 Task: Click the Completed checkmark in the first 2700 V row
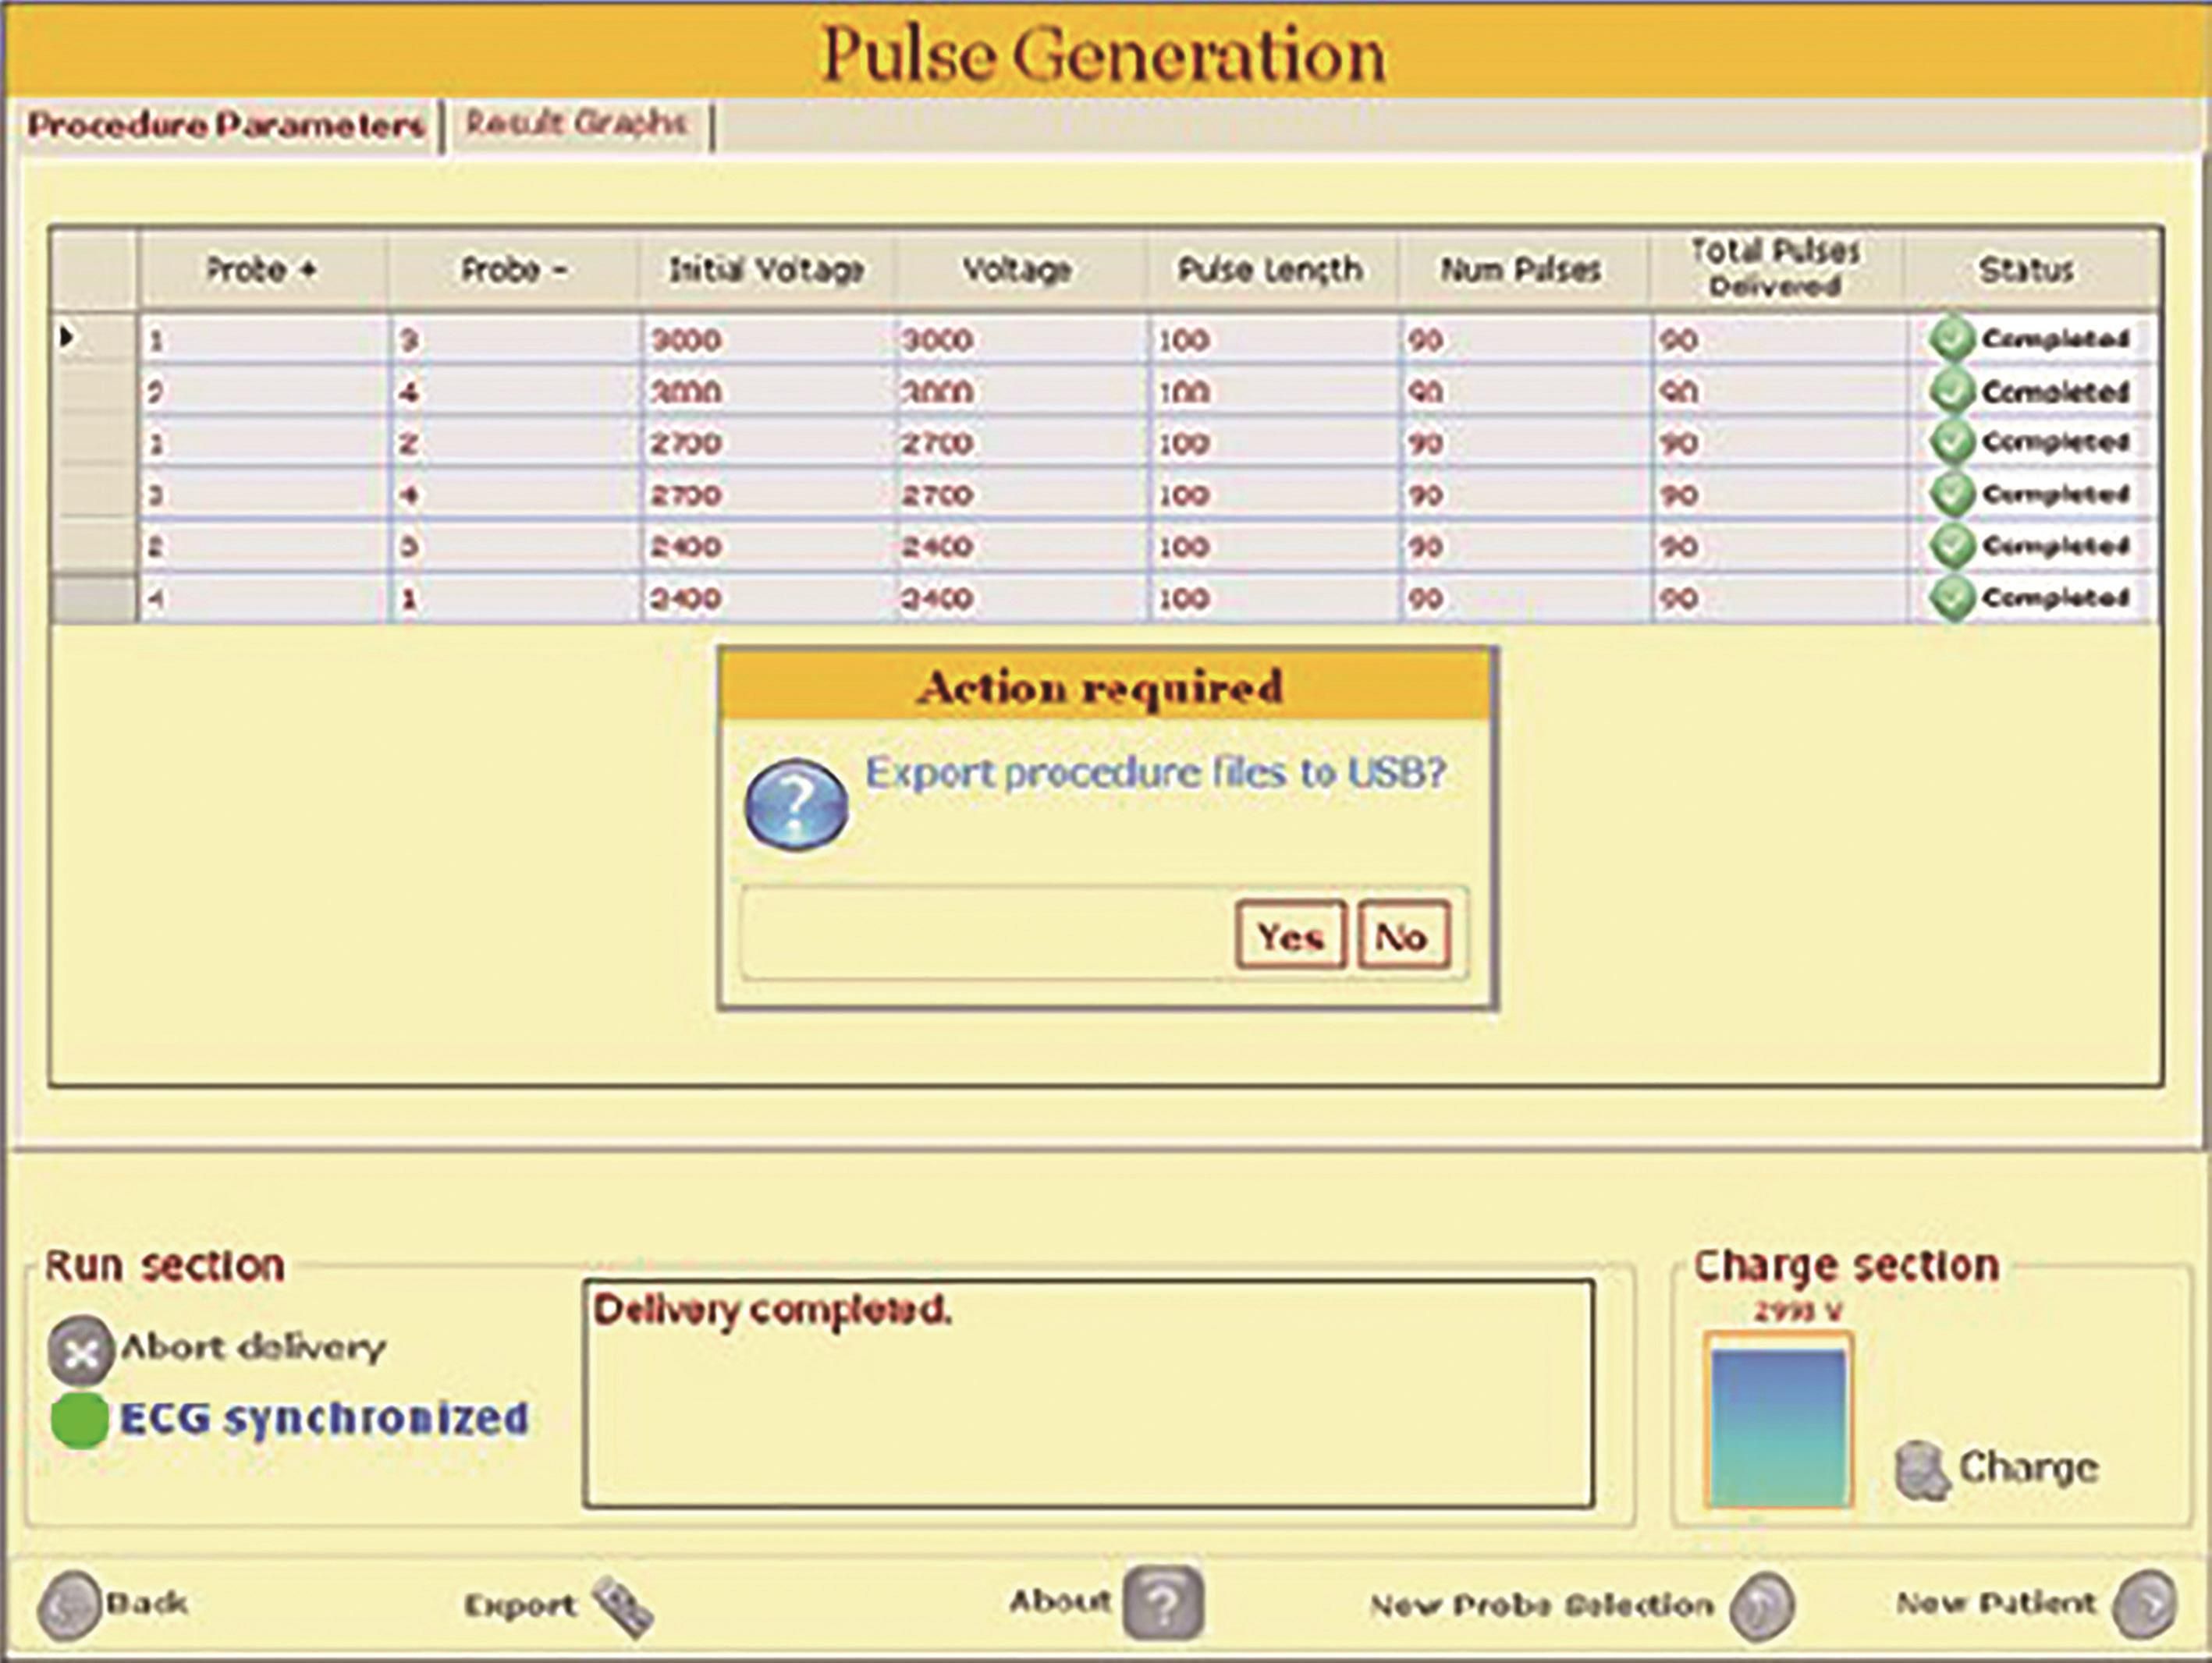pyautogui.click(x=1951, y=442)
